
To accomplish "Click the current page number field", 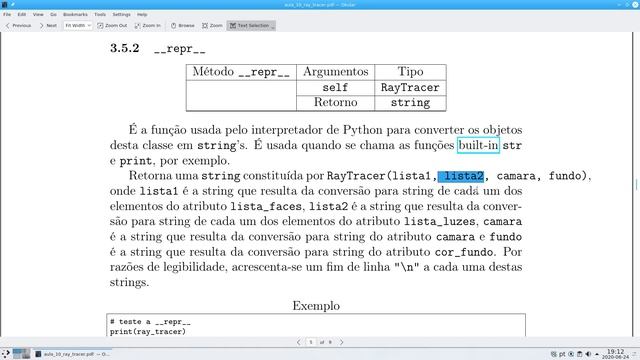I will (x=311, y=342).
